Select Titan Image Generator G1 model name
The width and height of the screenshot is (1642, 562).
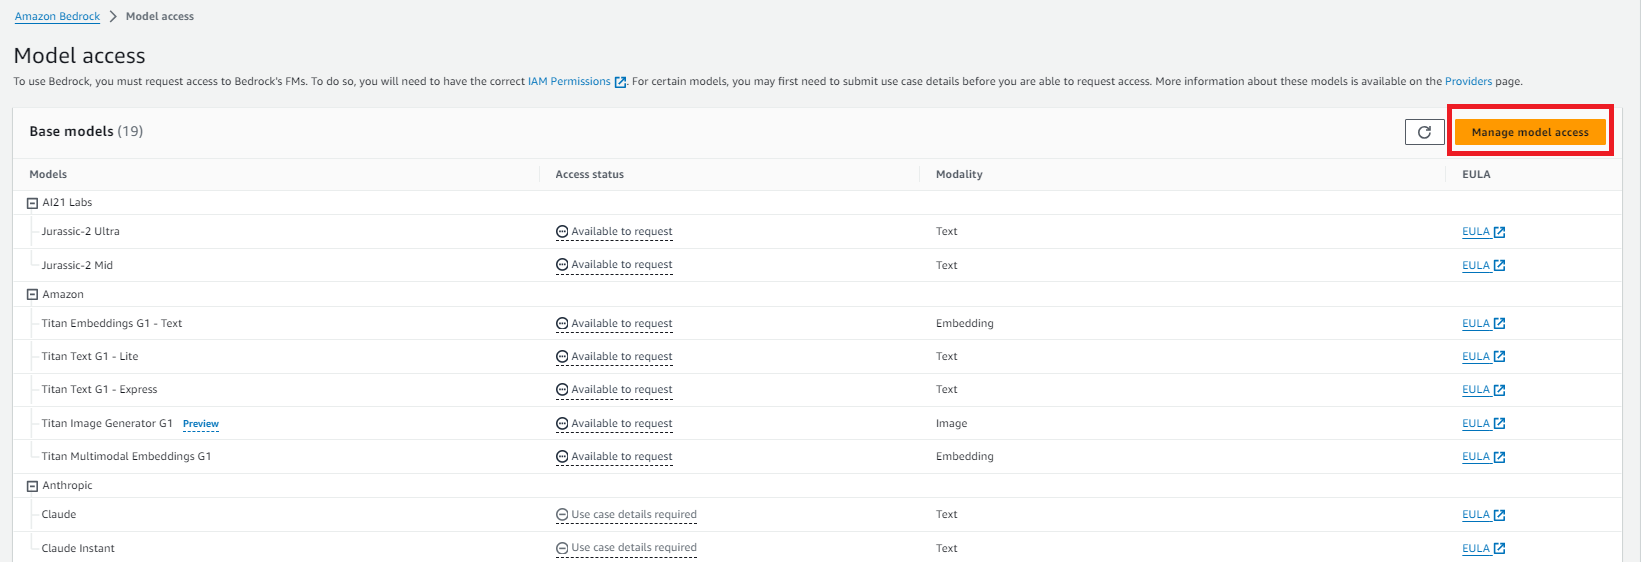pos(107,424)
